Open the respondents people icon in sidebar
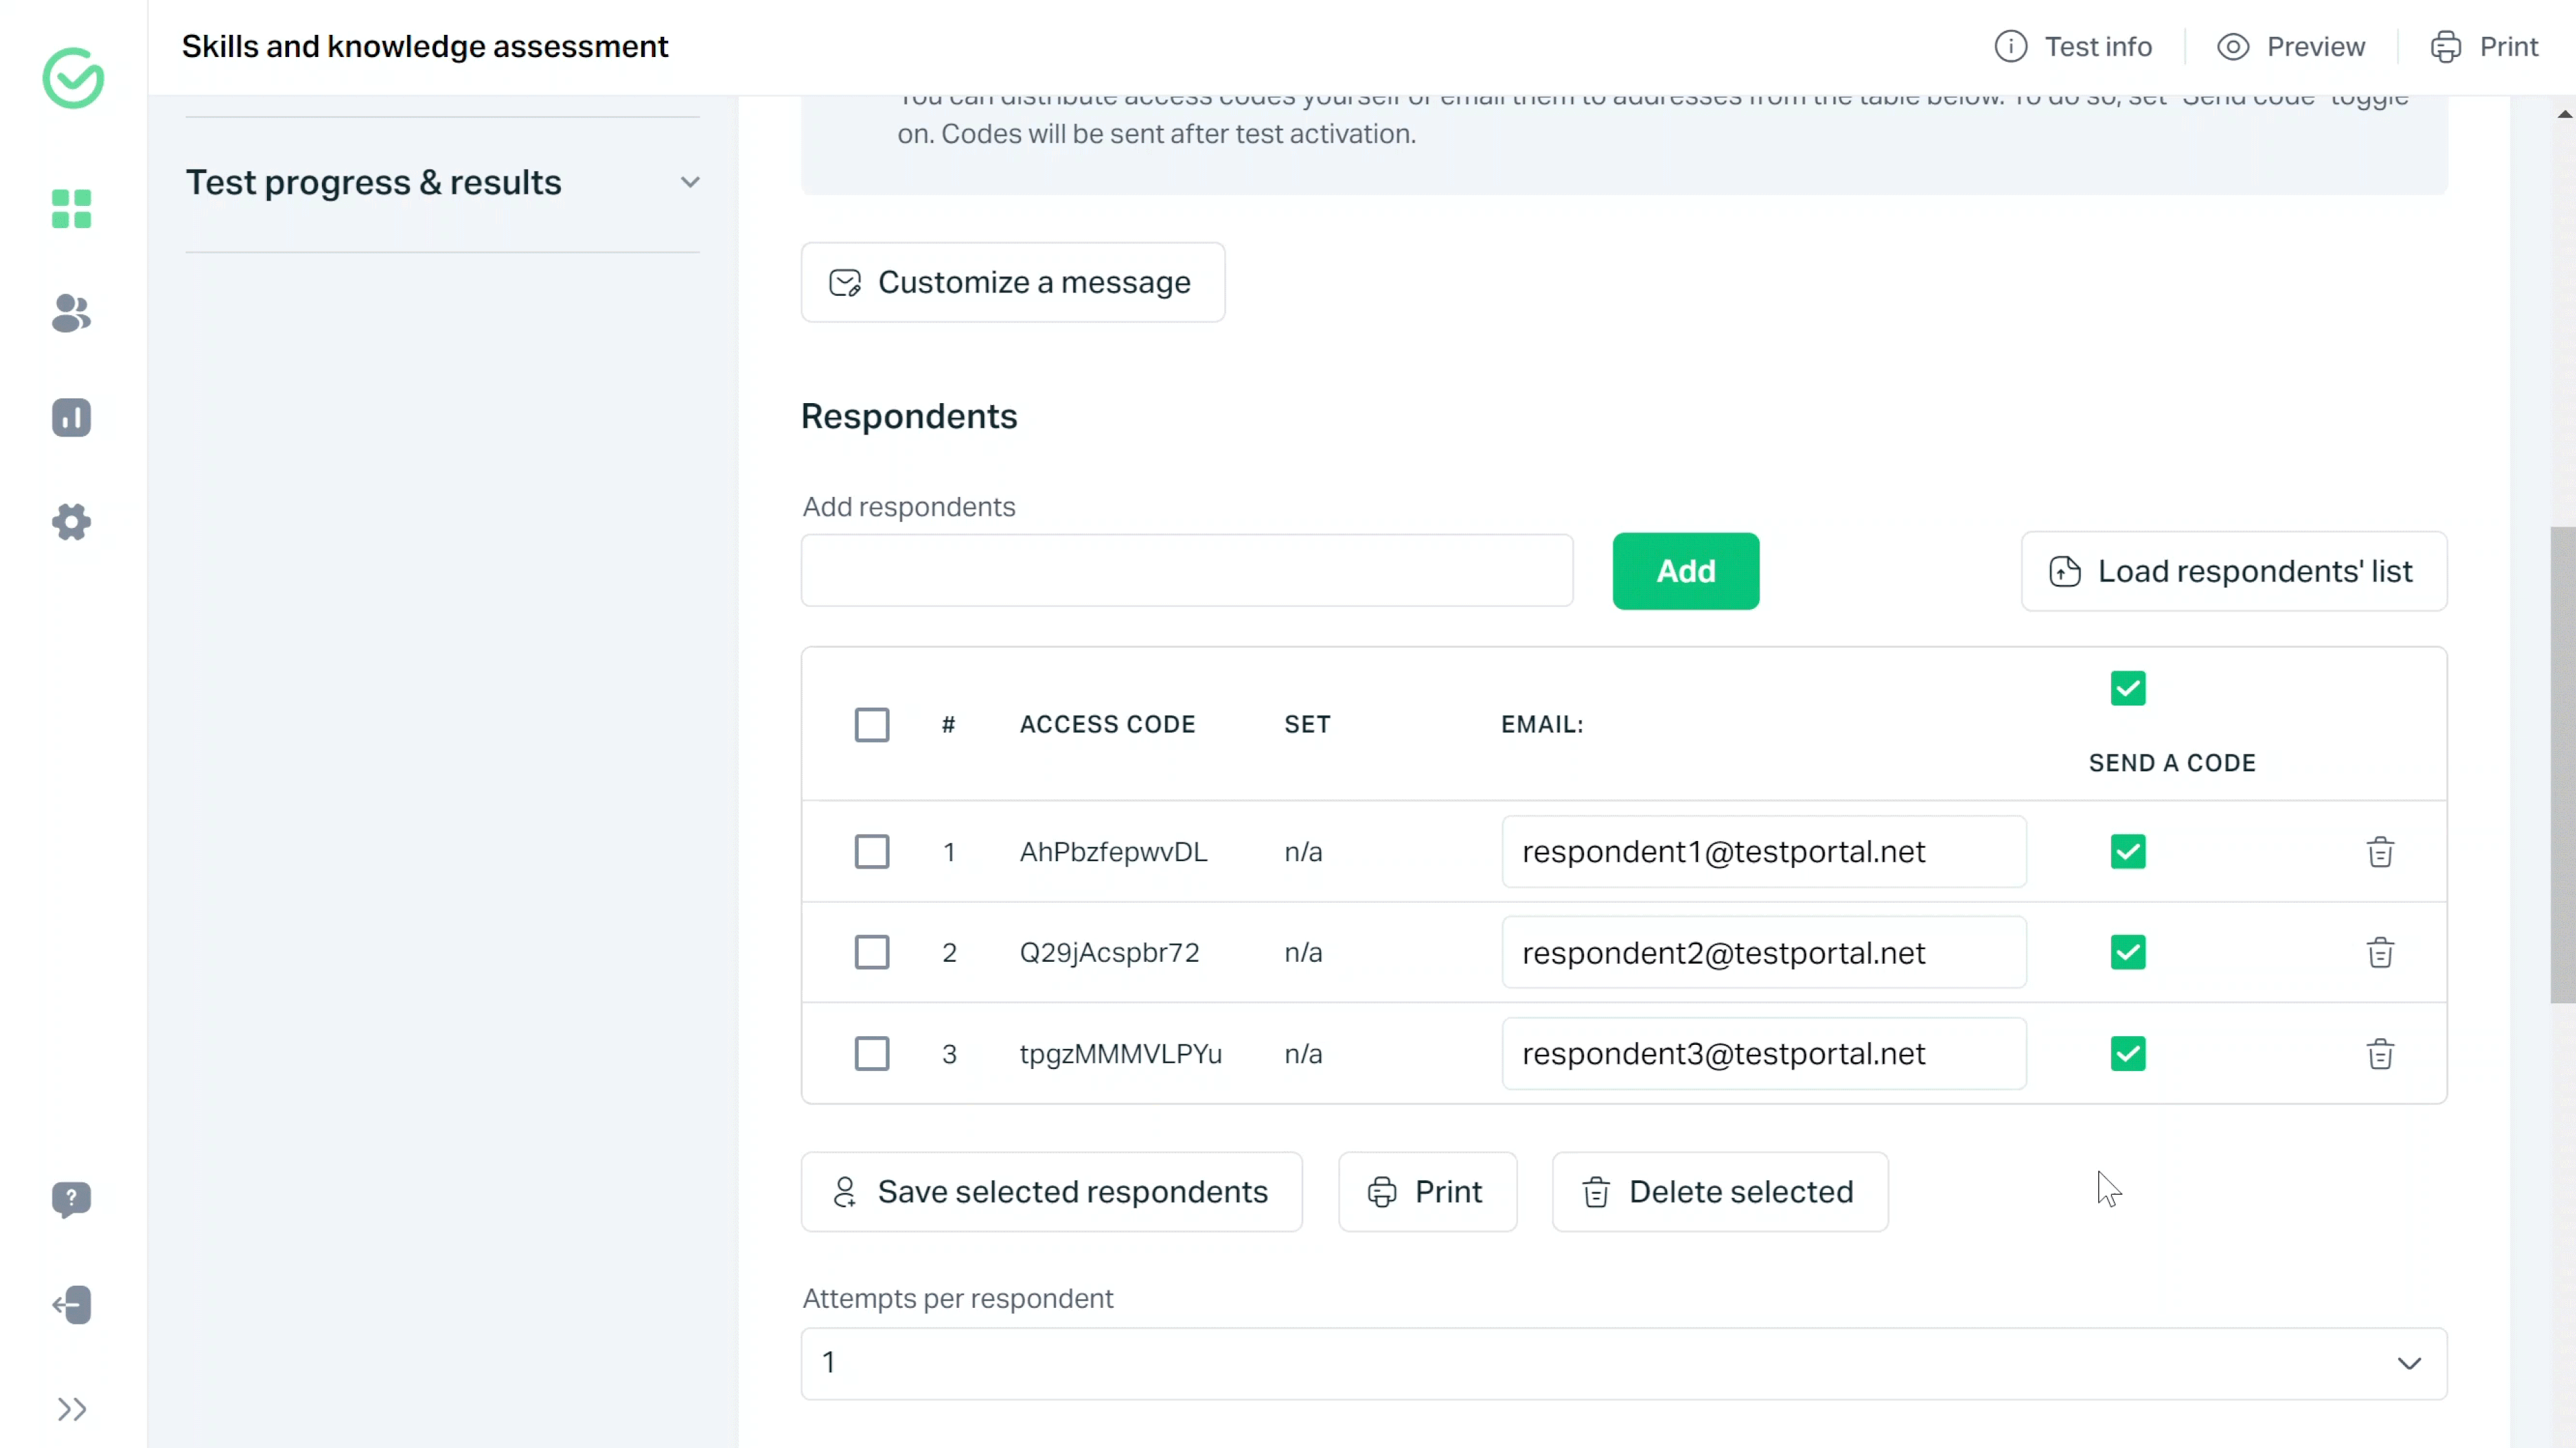Image resolution: width=2576 pixels, height=1448 pixels. click(71, 314)
